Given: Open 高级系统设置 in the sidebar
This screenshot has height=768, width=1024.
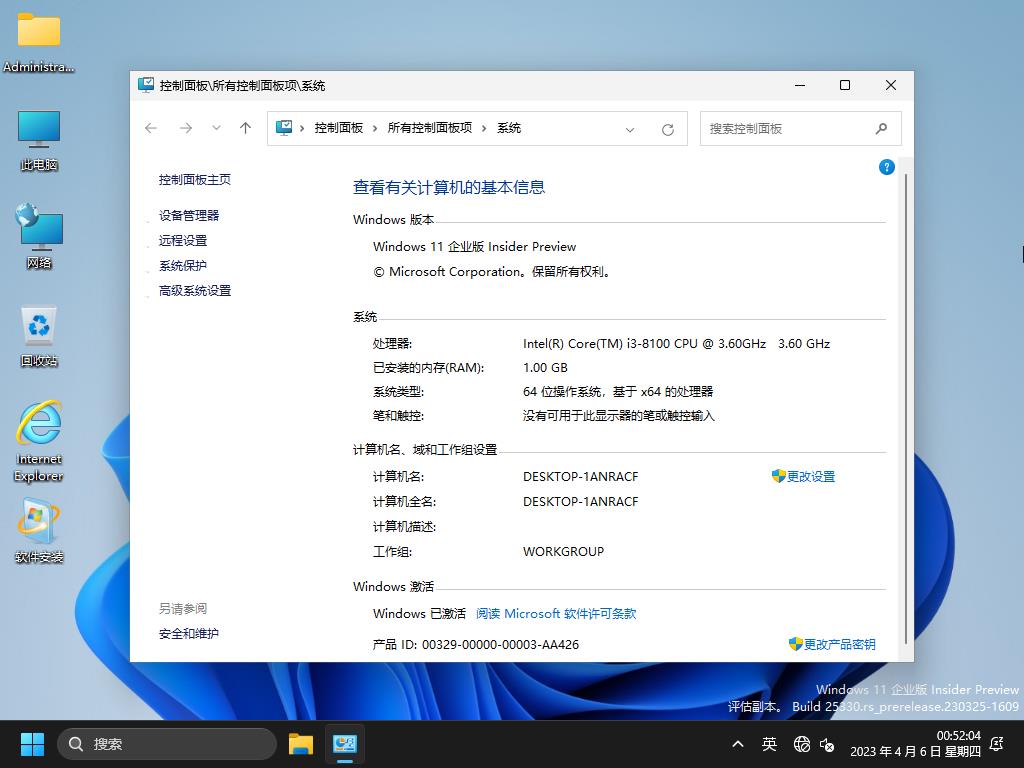Looking at the screenshot, I should click(195, 290).
